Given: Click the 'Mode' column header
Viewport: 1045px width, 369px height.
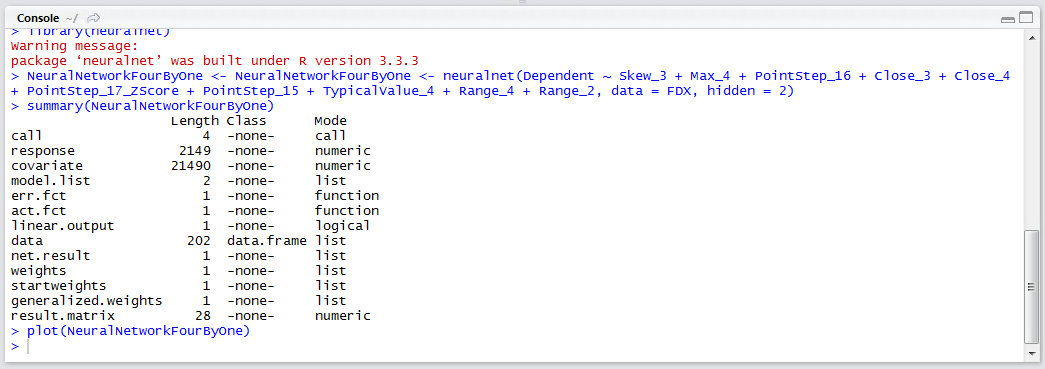Looking at the screenshot, I should pyautogui.click(x=331, y=121).
